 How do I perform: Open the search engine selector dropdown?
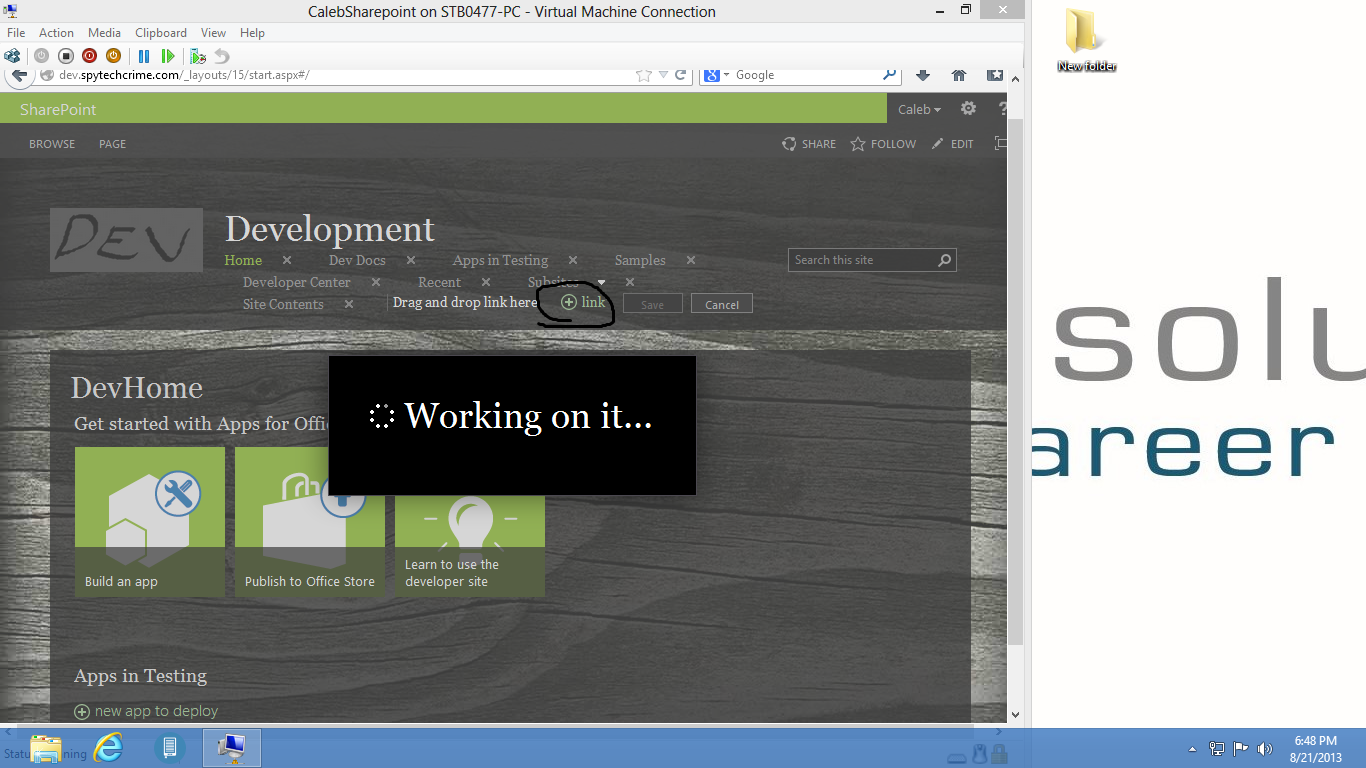[716, 75]
